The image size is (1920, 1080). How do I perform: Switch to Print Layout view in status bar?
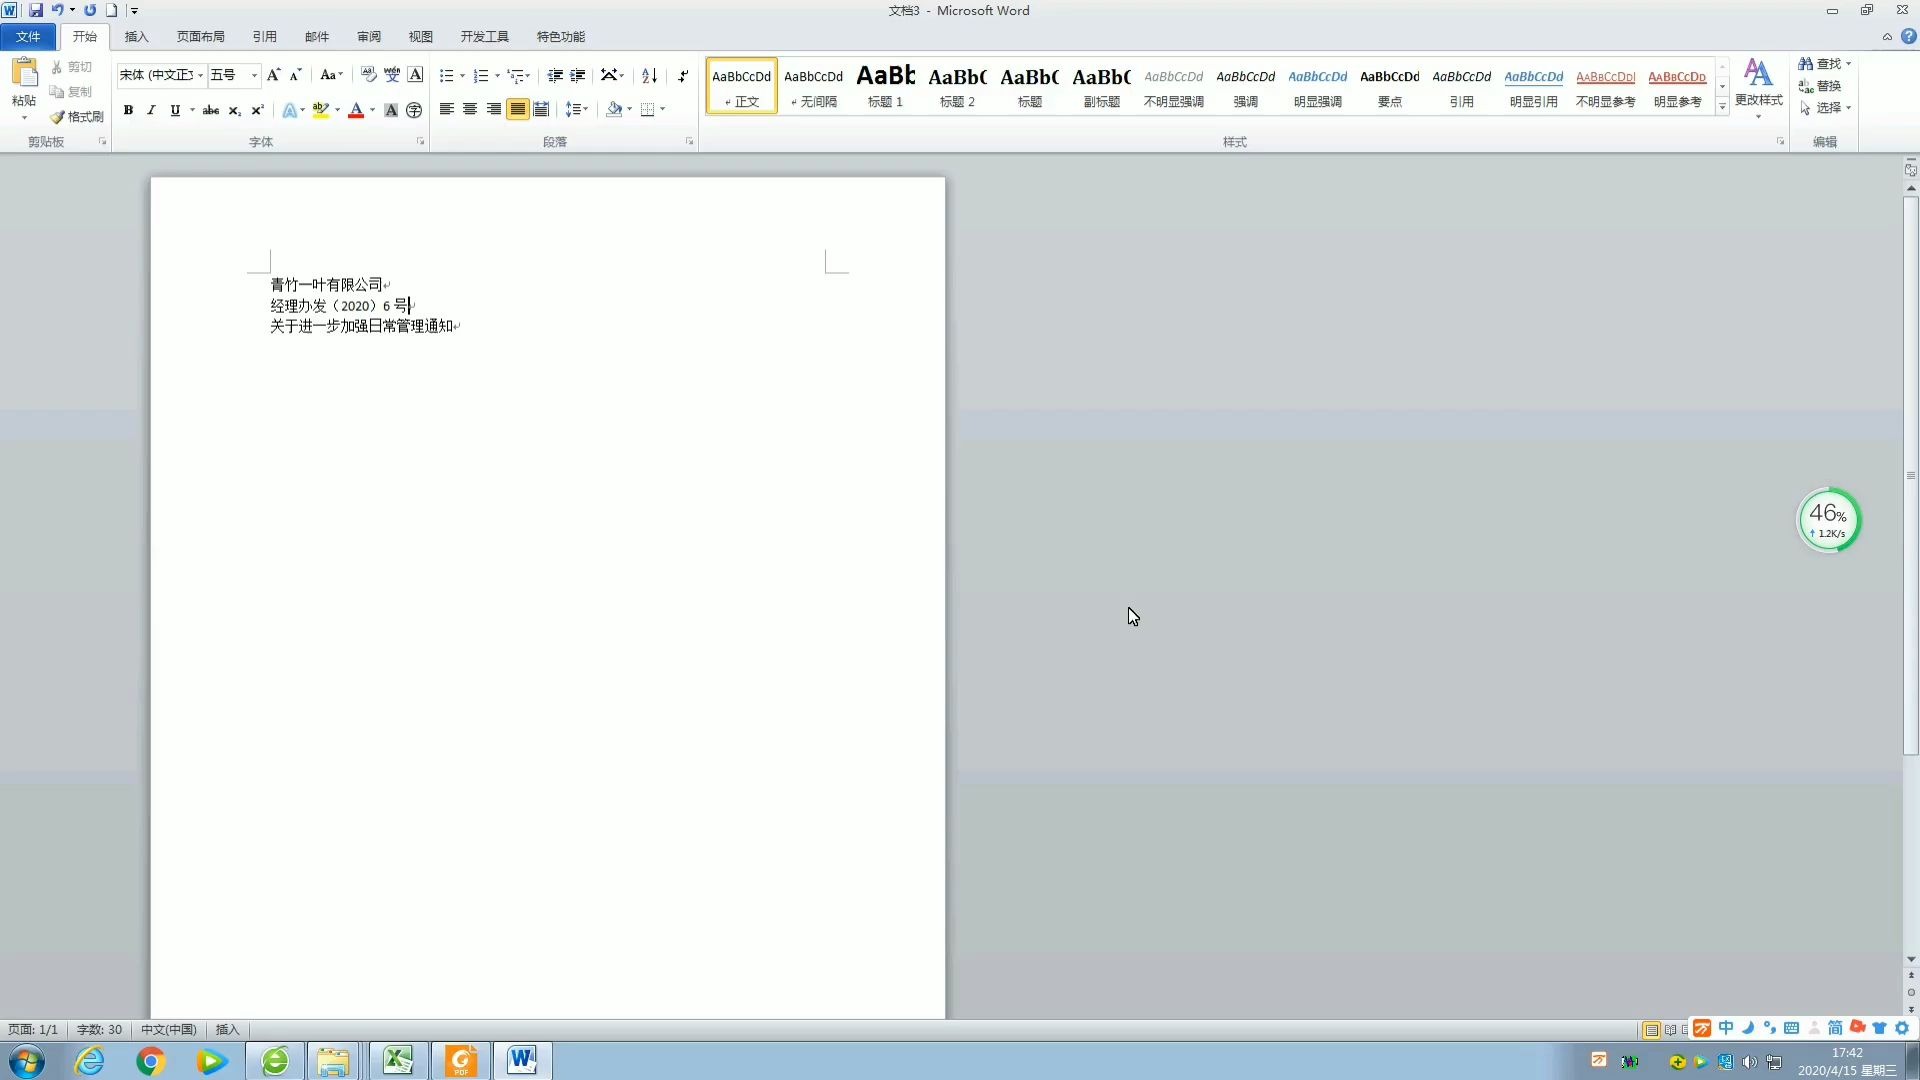pos(1652,1030)
